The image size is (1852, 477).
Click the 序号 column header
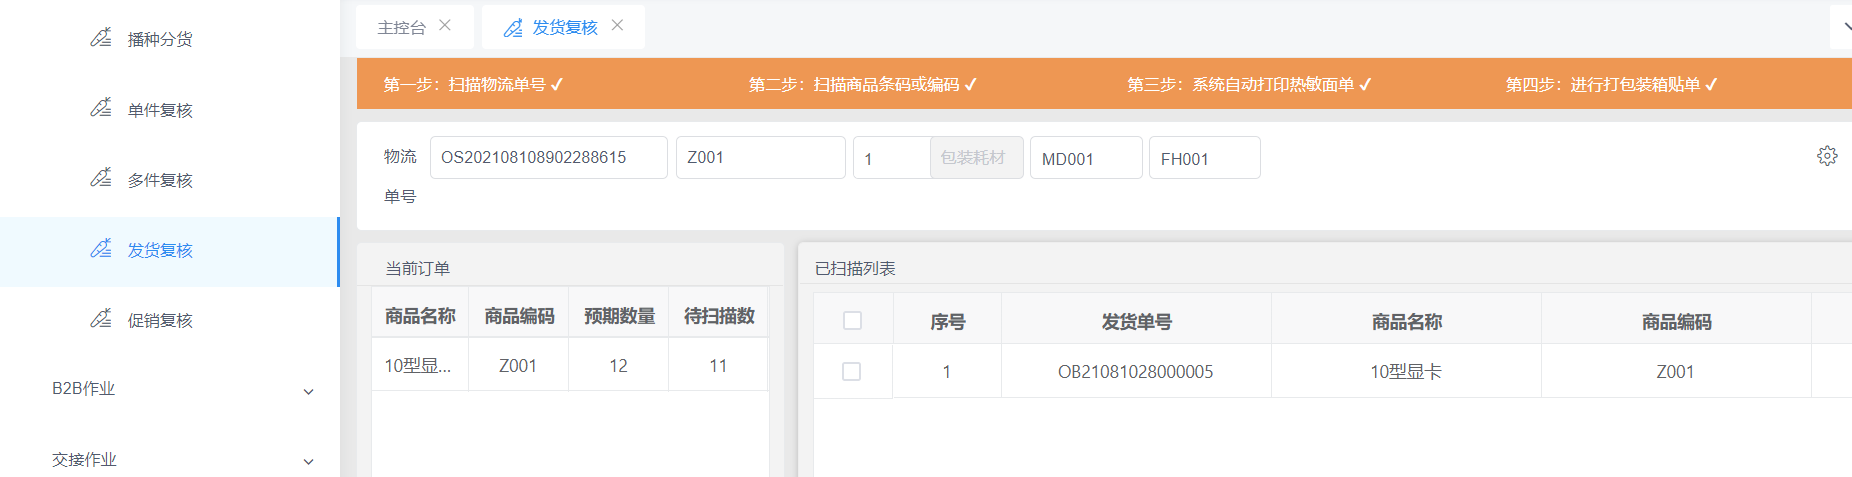(x=947, y=322)
